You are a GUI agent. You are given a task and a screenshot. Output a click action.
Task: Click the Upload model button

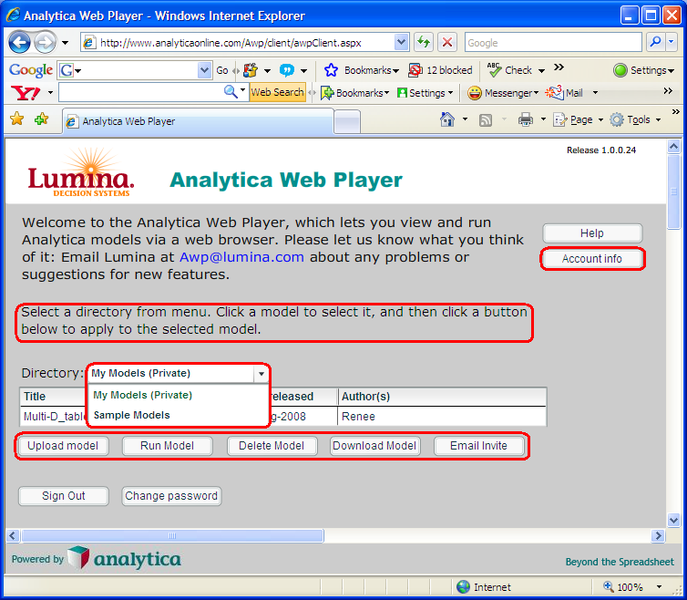(x=63, y=446)
